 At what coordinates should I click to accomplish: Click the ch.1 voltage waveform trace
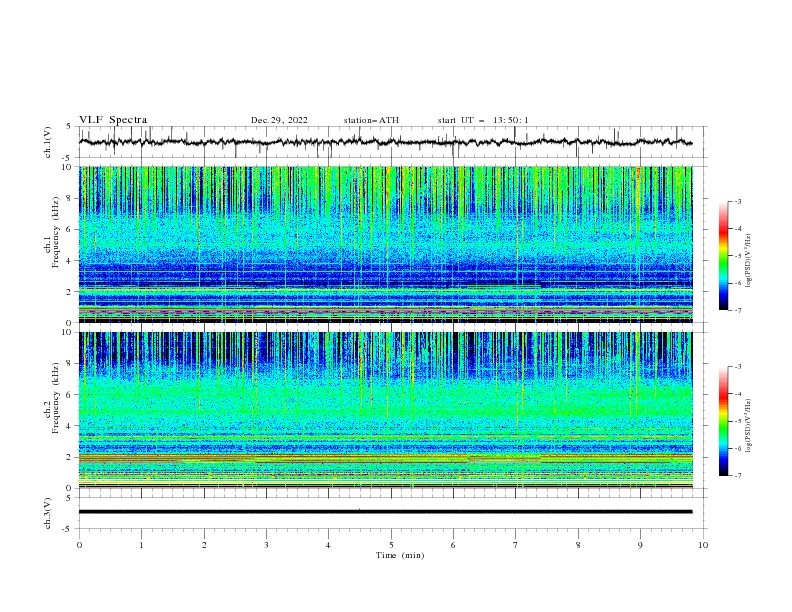385,142
